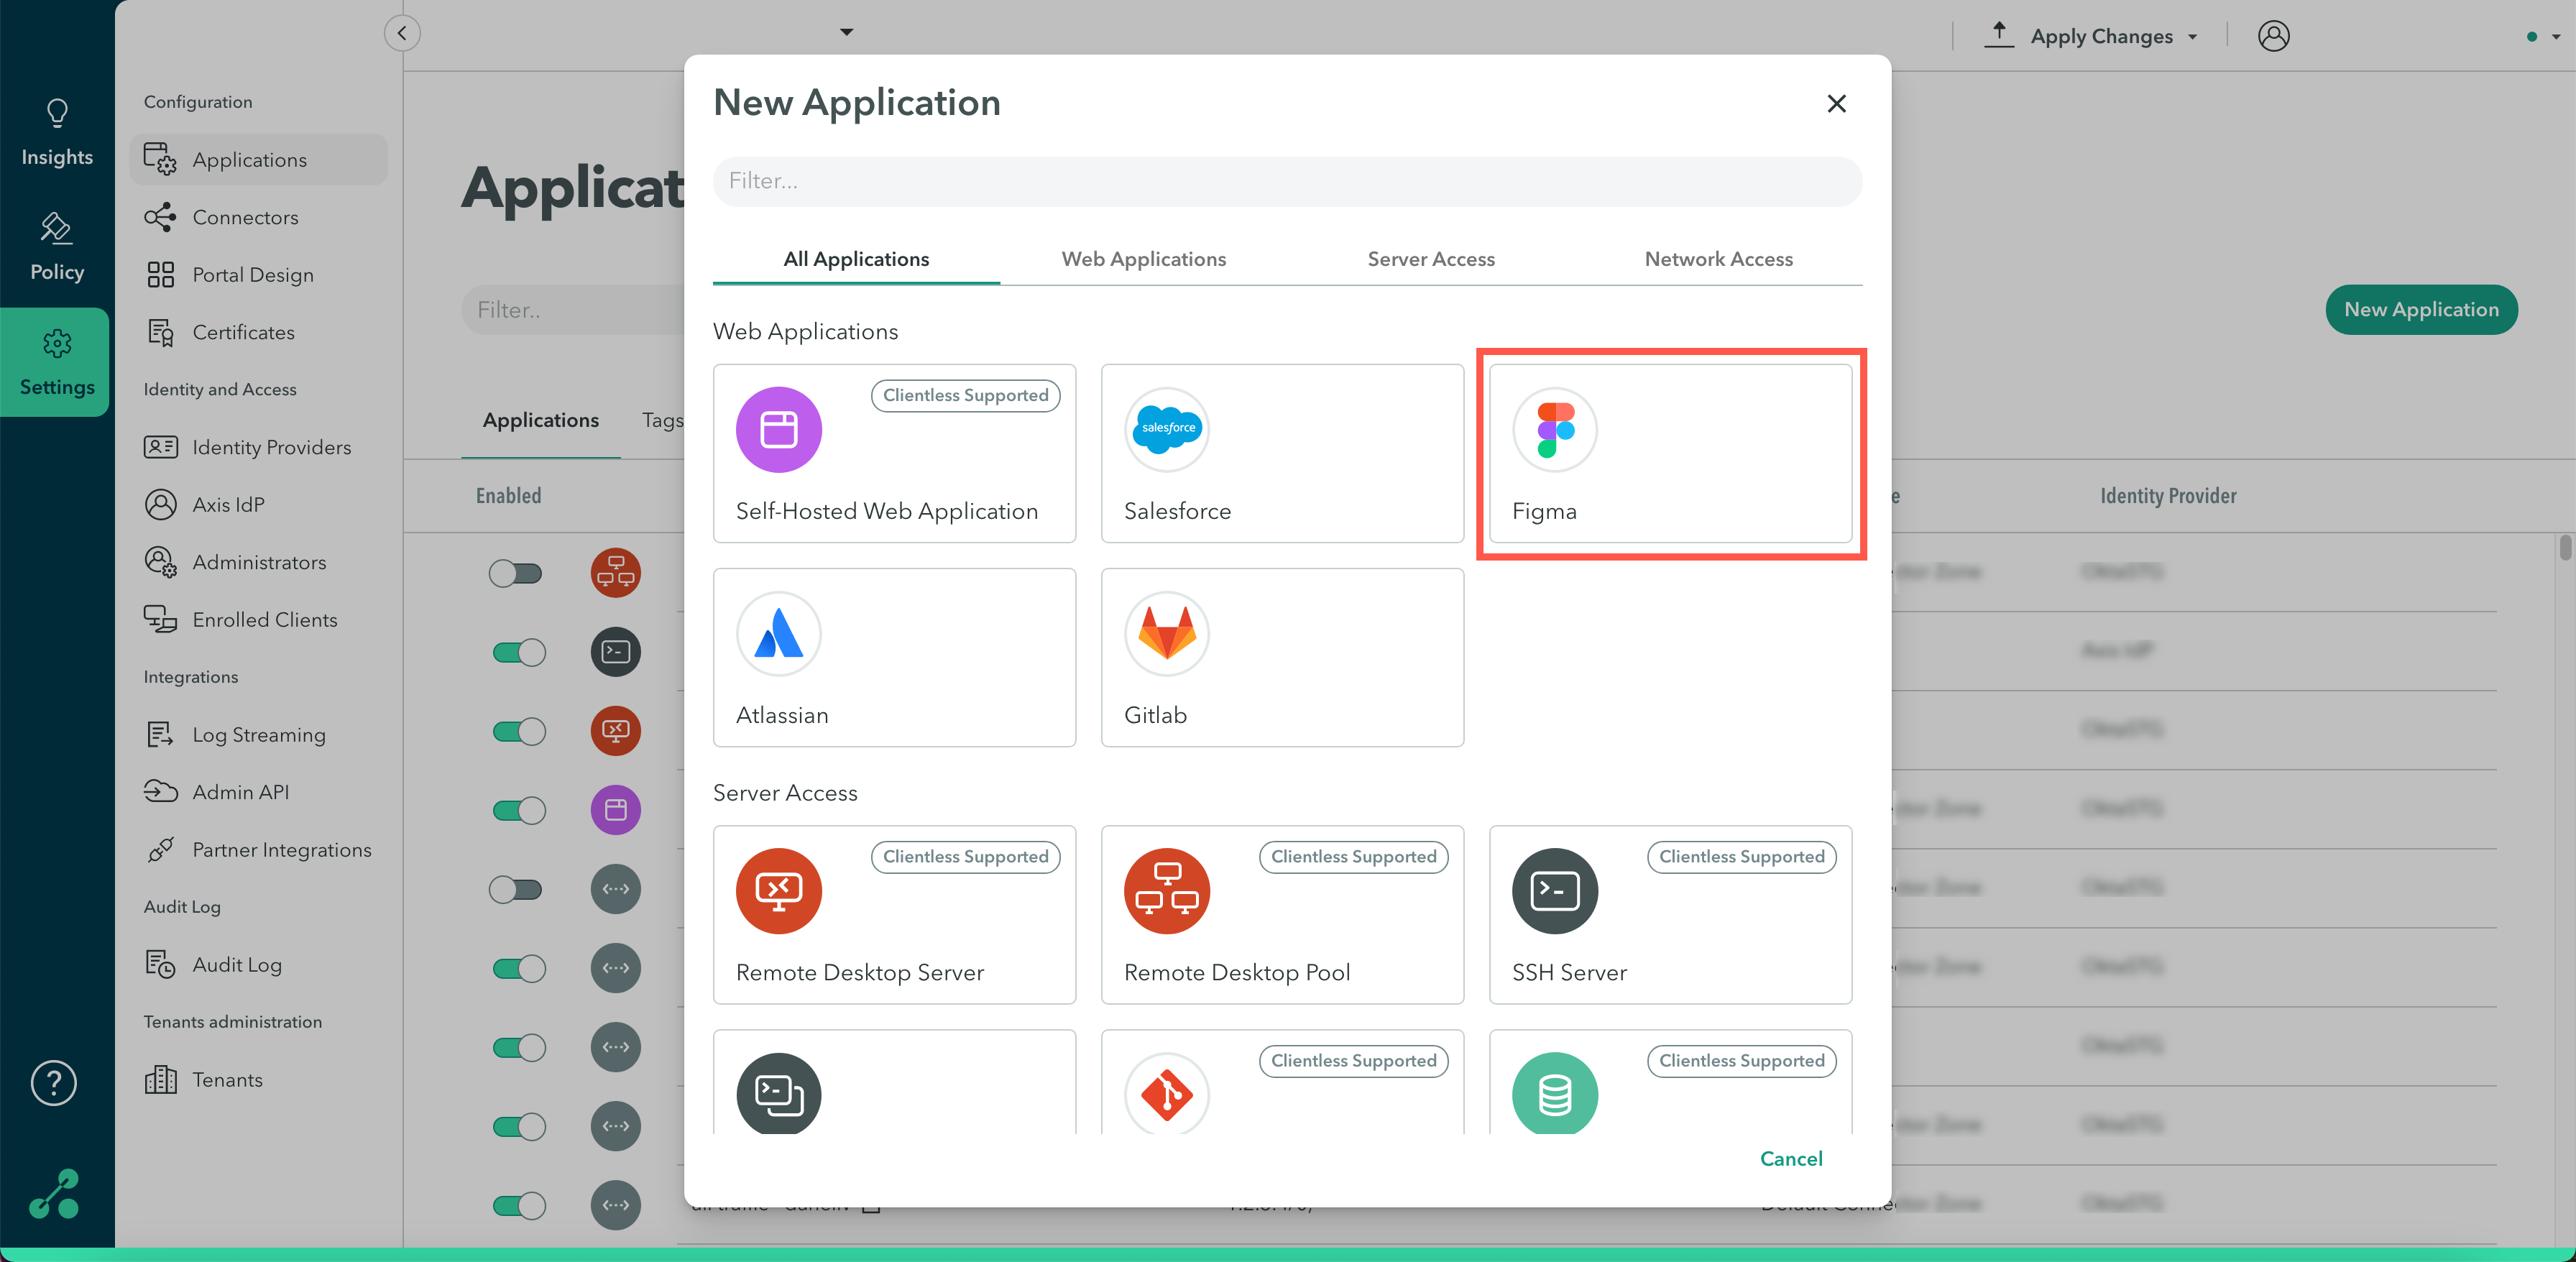Screen dimensions: 2576x1262
Task: Open the help question mark icon
Action: click(54, 1082)
